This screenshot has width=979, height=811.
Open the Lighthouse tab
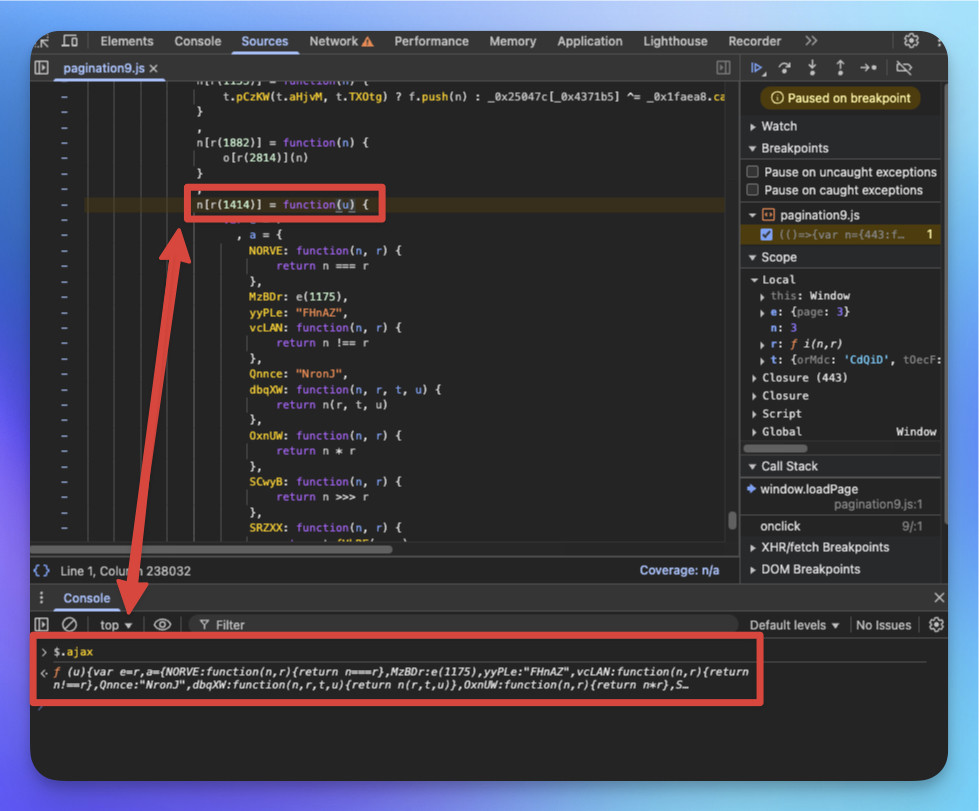(x=676, y=41)
